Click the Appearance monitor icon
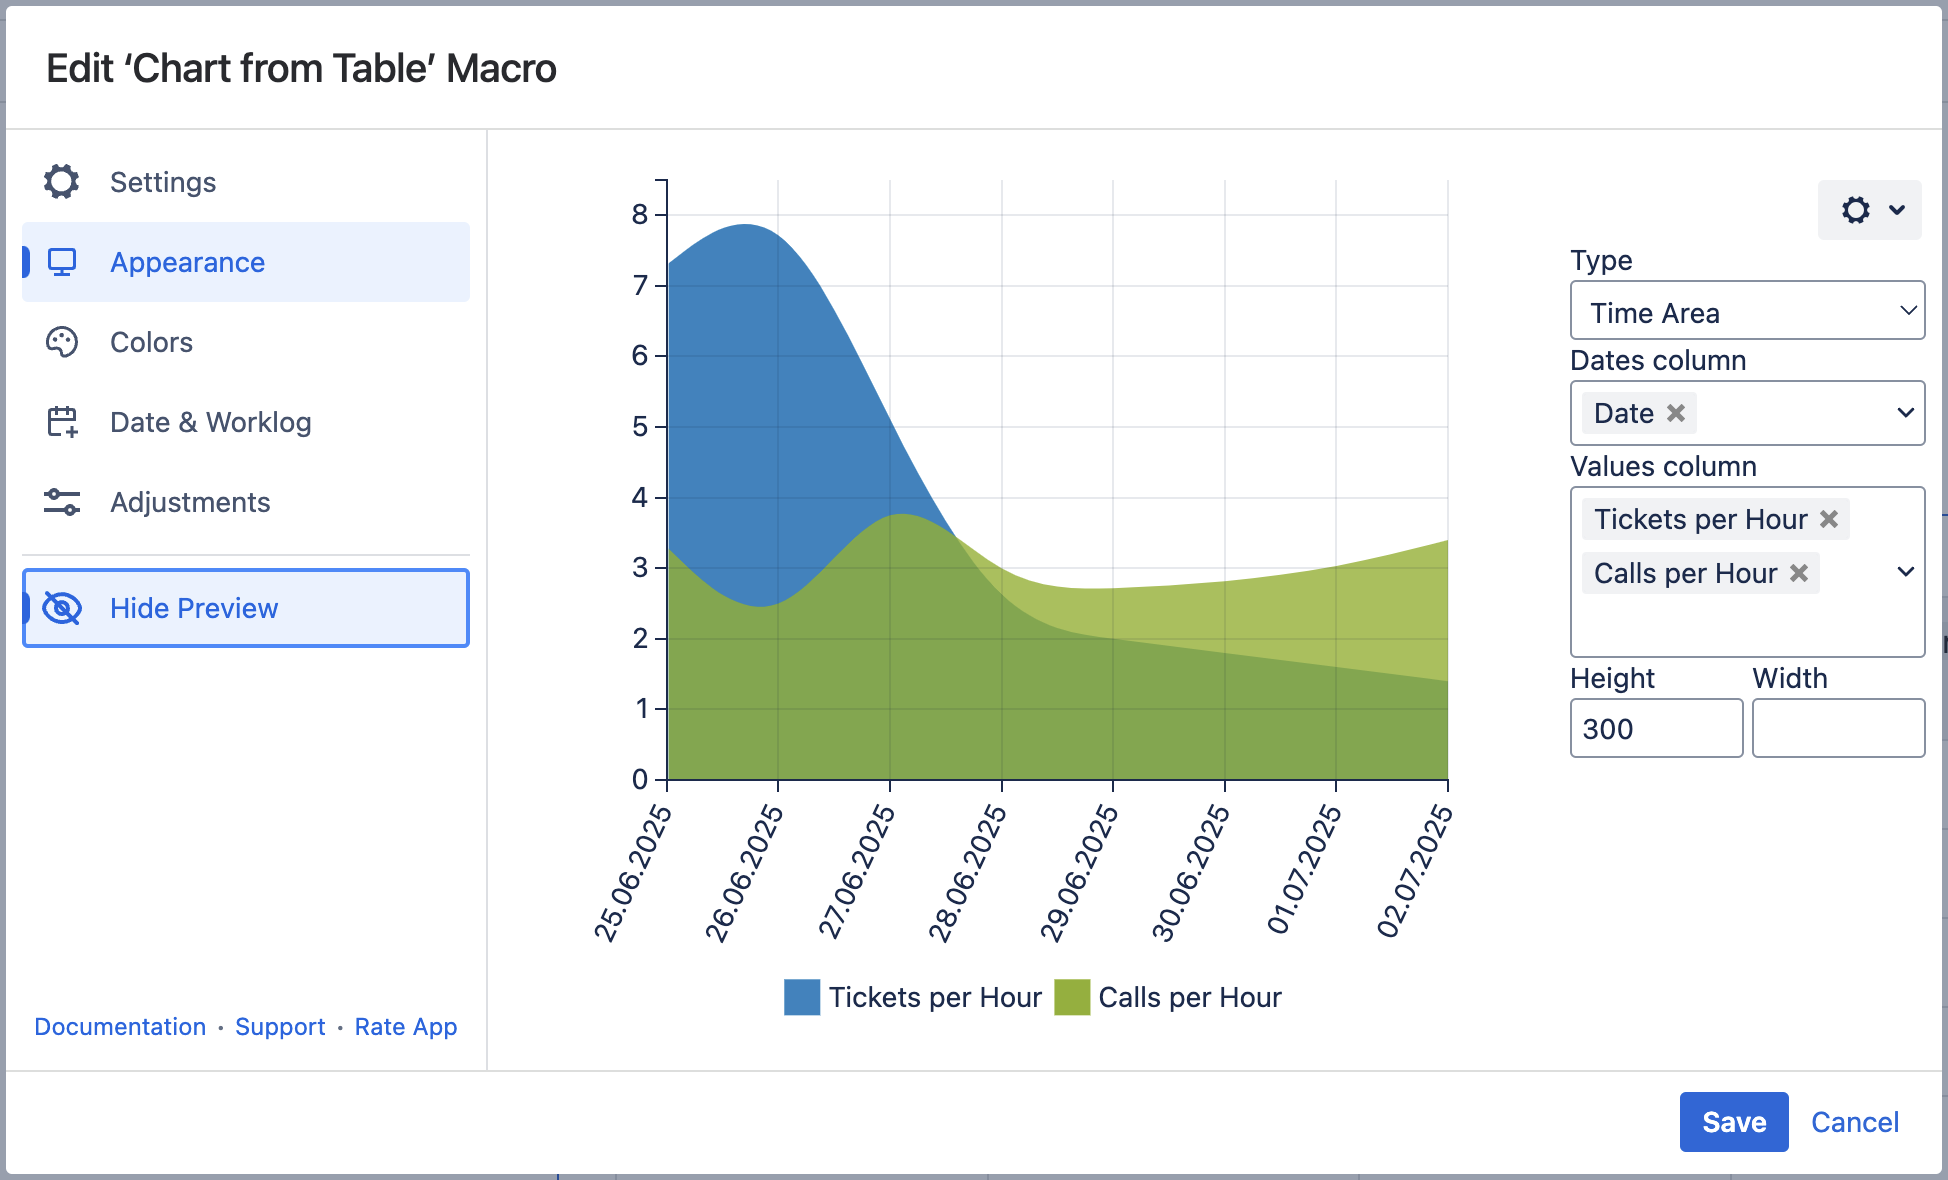The height and width of the screenshot is (1180, 1948). click(62, 262)
